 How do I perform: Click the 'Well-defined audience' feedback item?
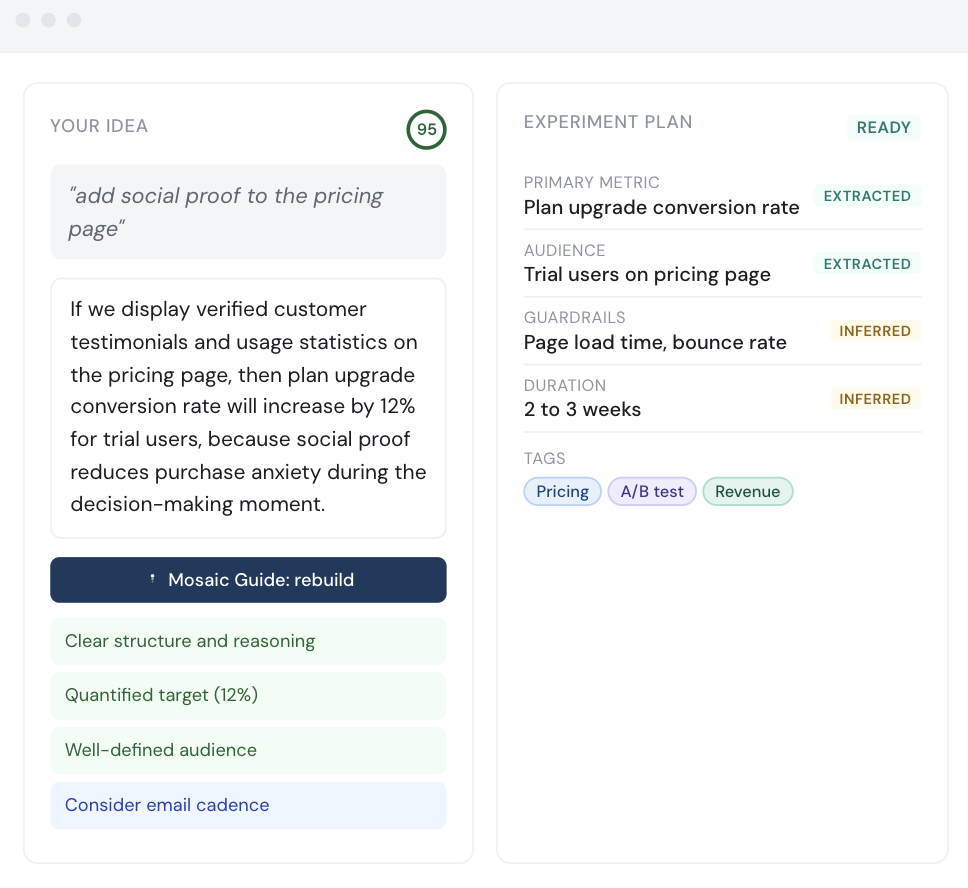click(248, 750)
